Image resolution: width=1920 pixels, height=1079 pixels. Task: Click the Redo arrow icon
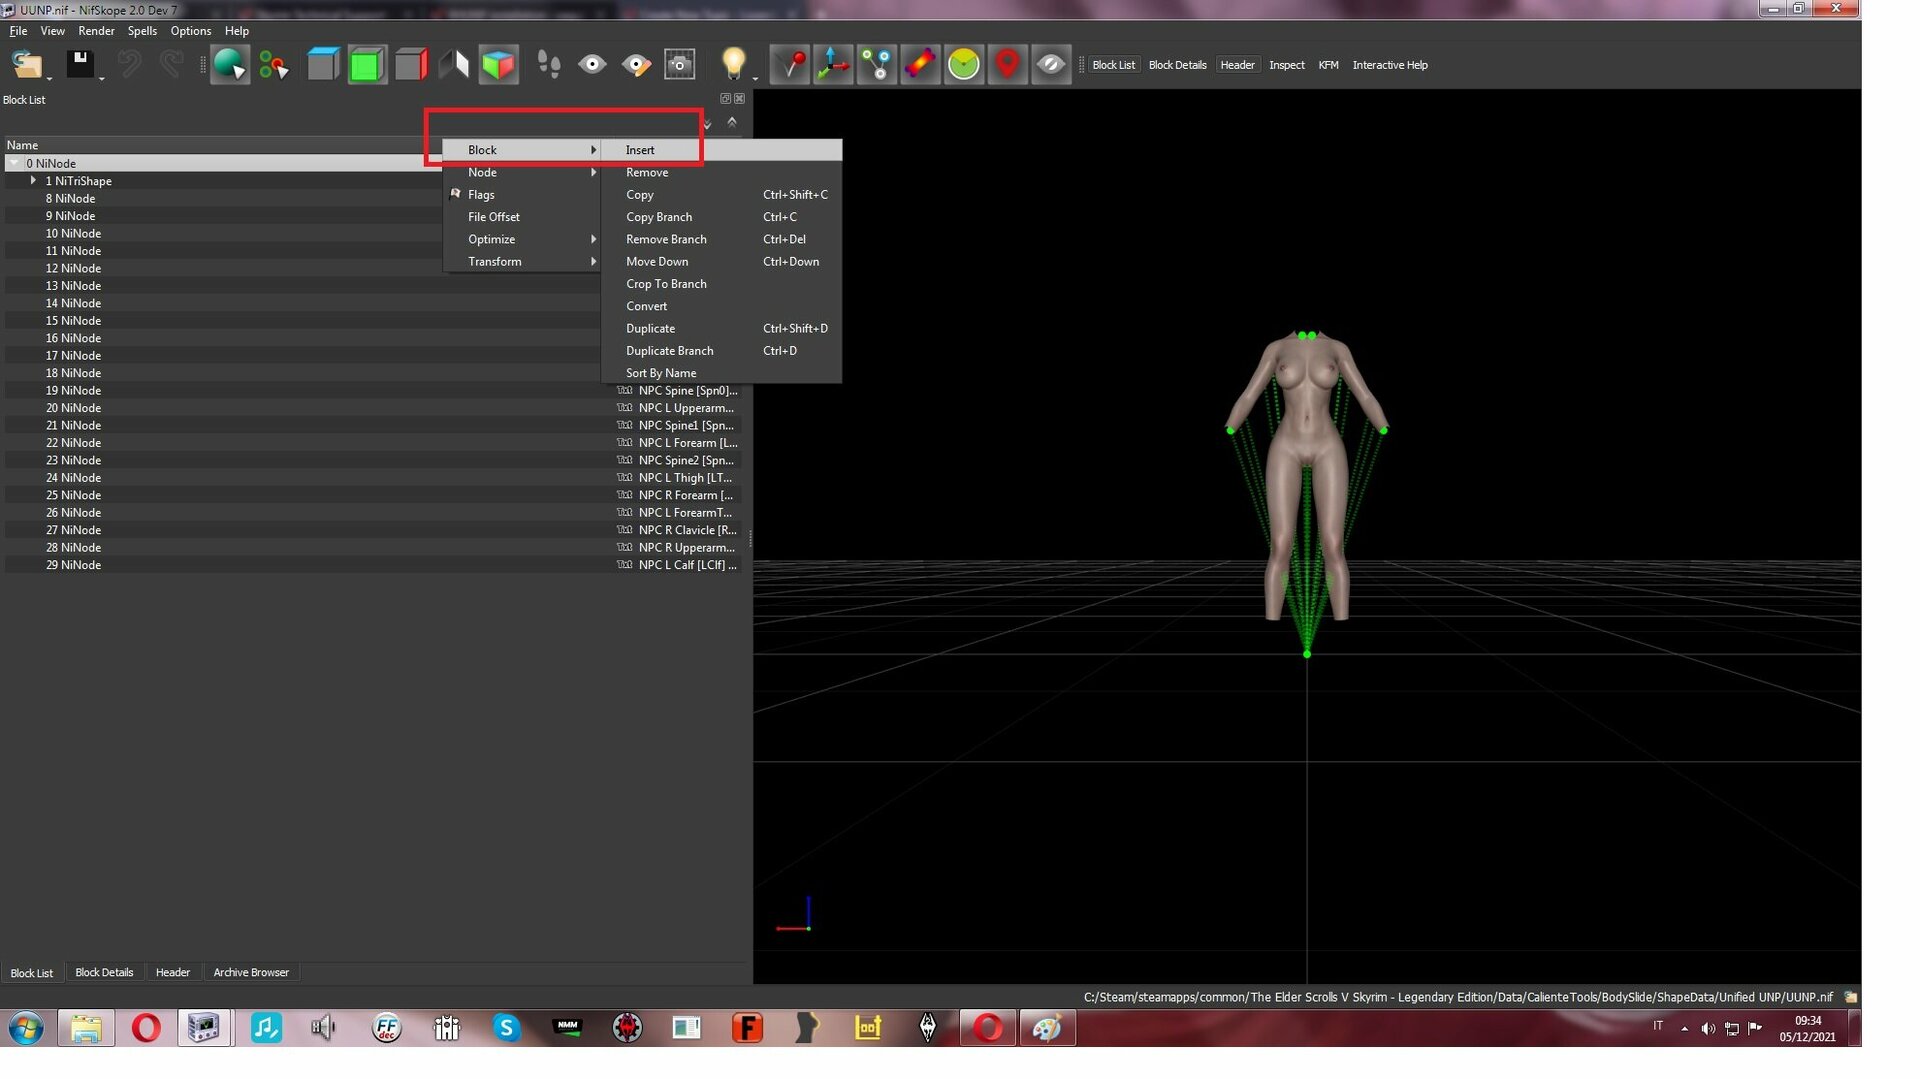[x=171, y=65]
